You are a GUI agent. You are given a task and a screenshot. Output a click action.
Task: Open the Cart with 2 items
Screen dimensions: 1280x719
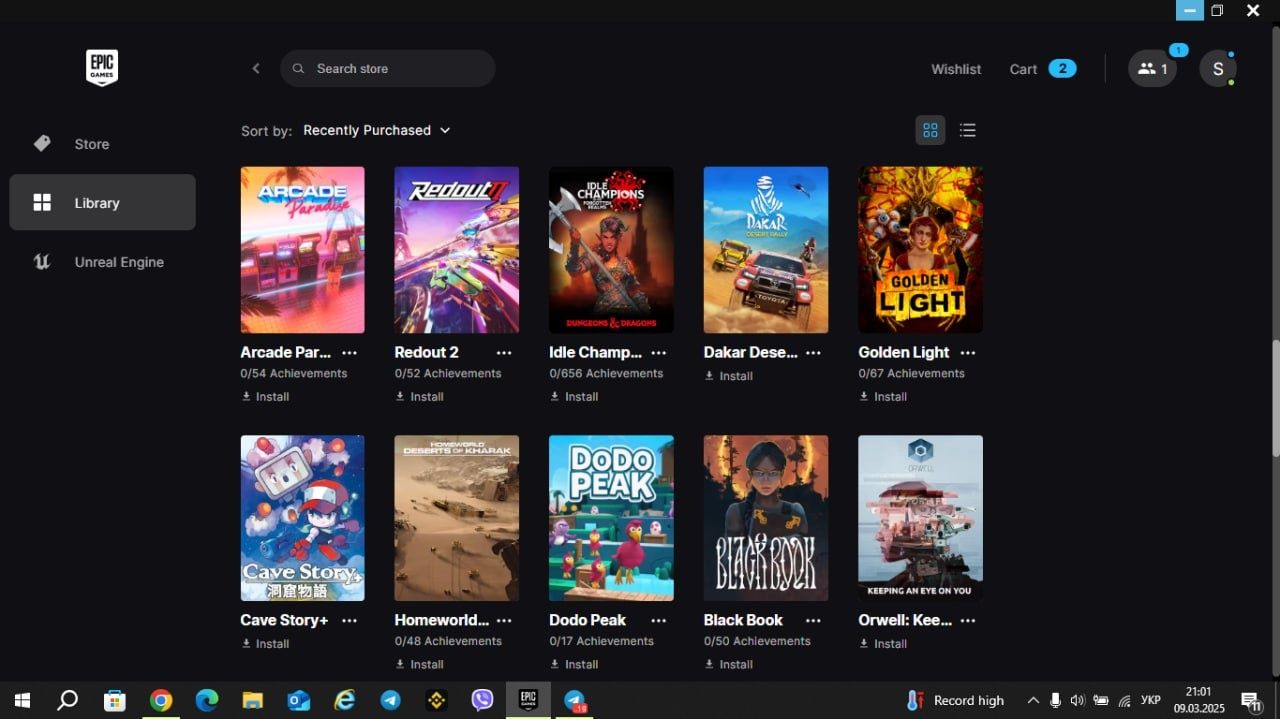(1043, 69)
